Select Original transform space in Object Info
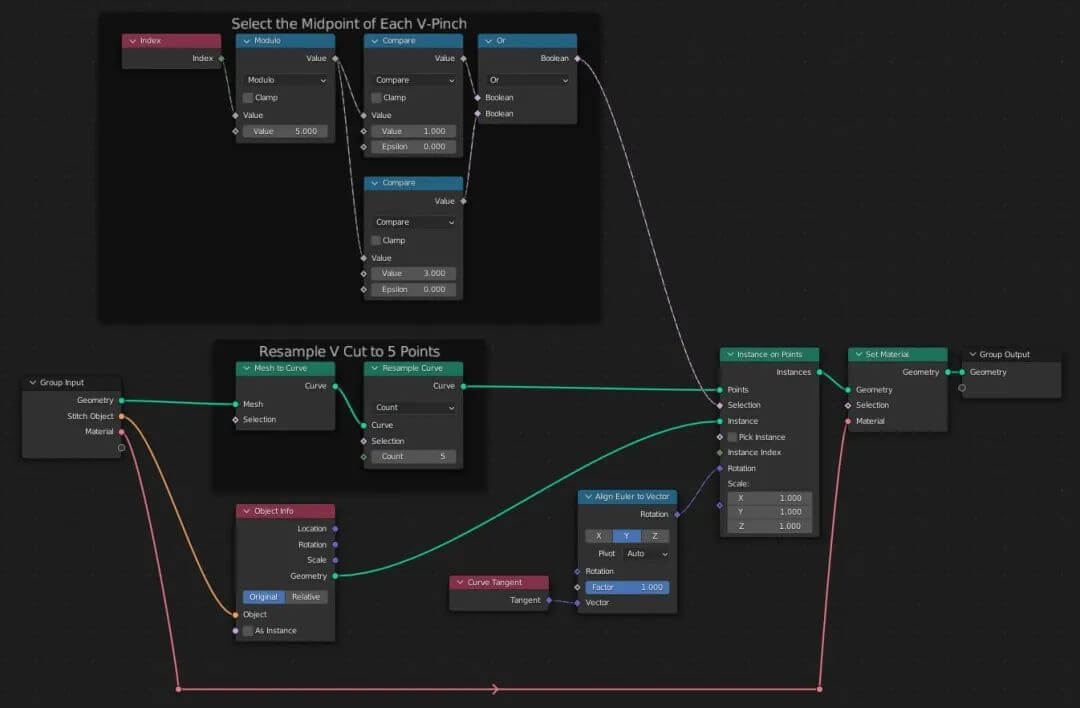The image size is (1080, 708). point(264,597)
